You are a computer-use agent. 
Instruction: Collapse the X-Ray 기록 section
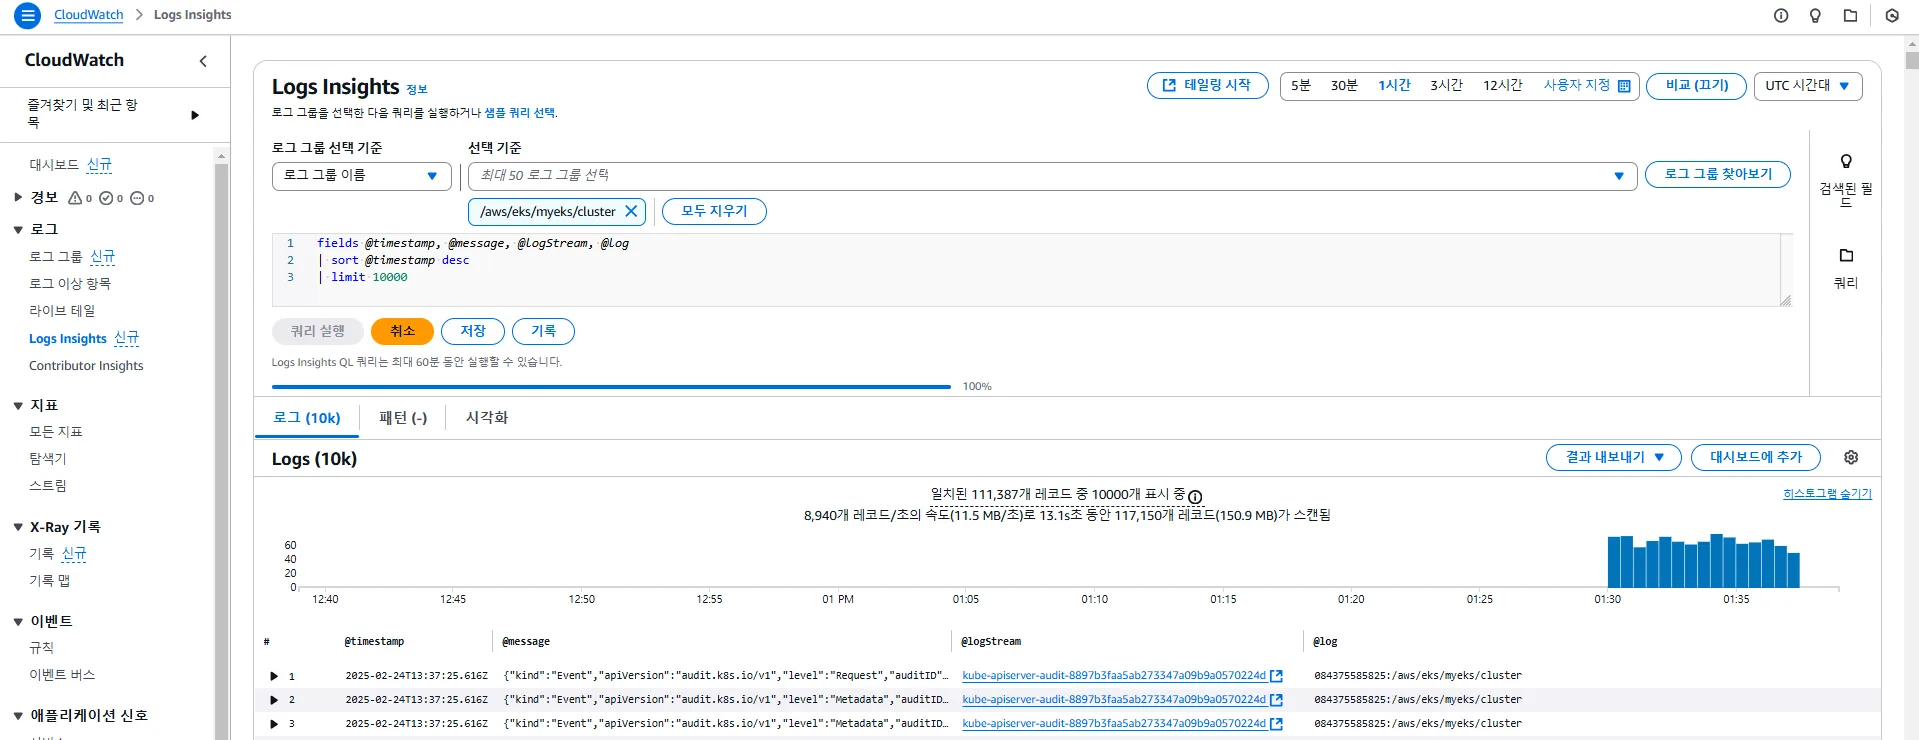coord(18,527)
